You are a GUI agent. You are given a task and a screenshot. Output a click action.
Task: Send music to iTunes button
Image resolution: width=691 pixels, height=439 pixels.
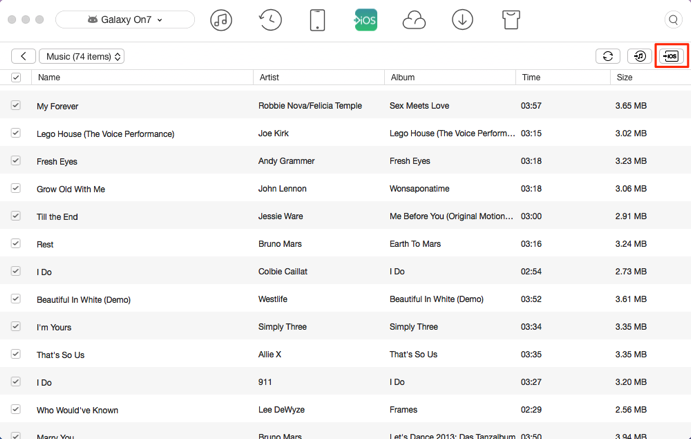639,56
